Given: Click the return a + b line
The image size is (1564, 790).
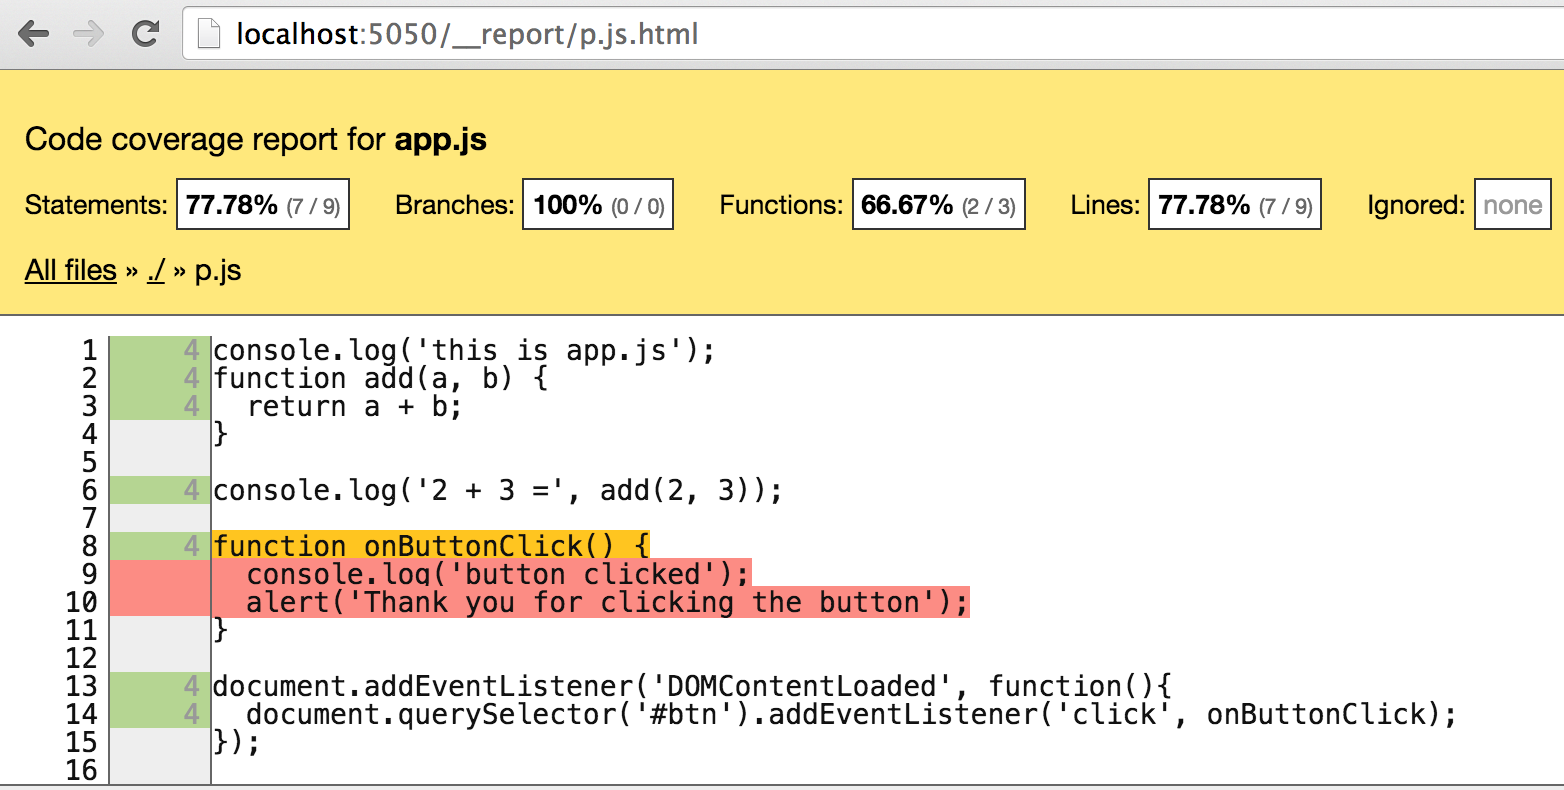Looking at the screenshot, I should [355, 406].
